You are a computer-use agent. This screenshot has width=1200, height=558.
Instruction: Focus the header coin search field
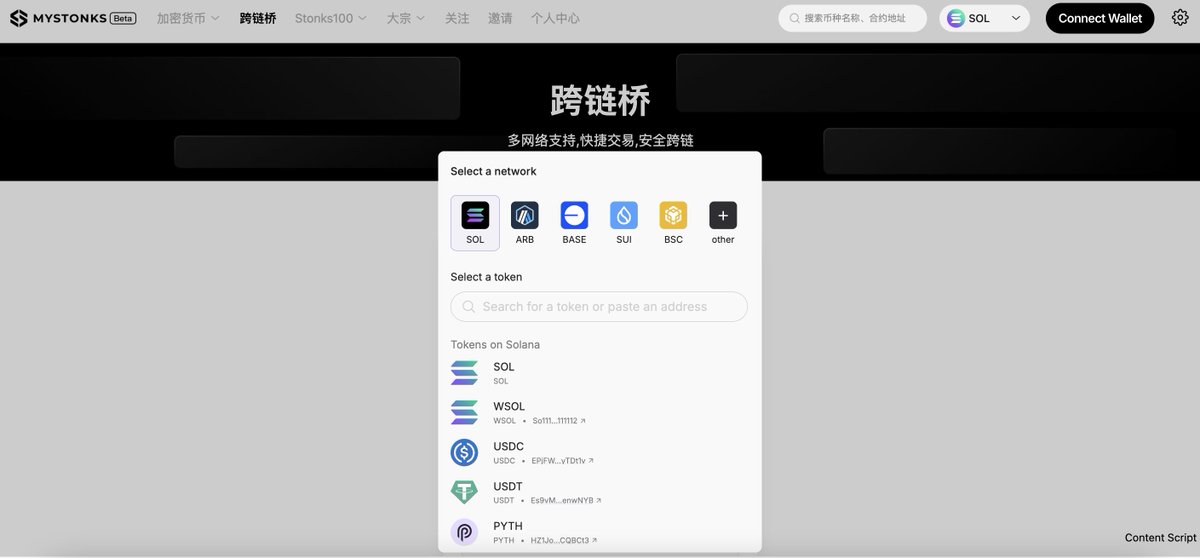pos(852,18)
